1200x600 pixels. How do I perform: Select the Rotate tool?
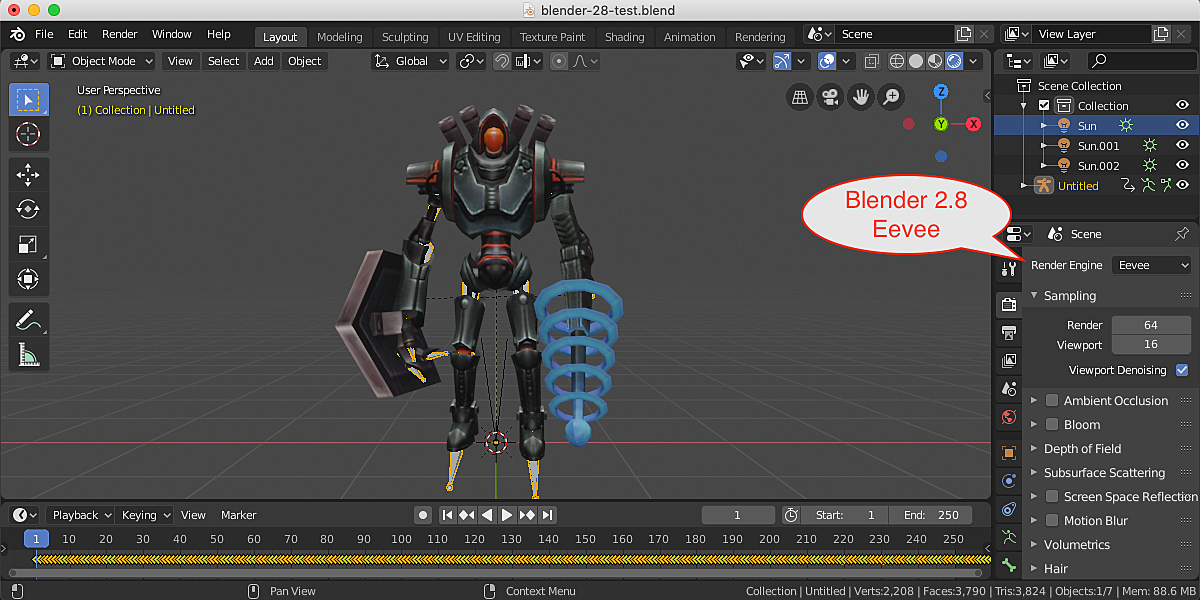tap(28, 209)
